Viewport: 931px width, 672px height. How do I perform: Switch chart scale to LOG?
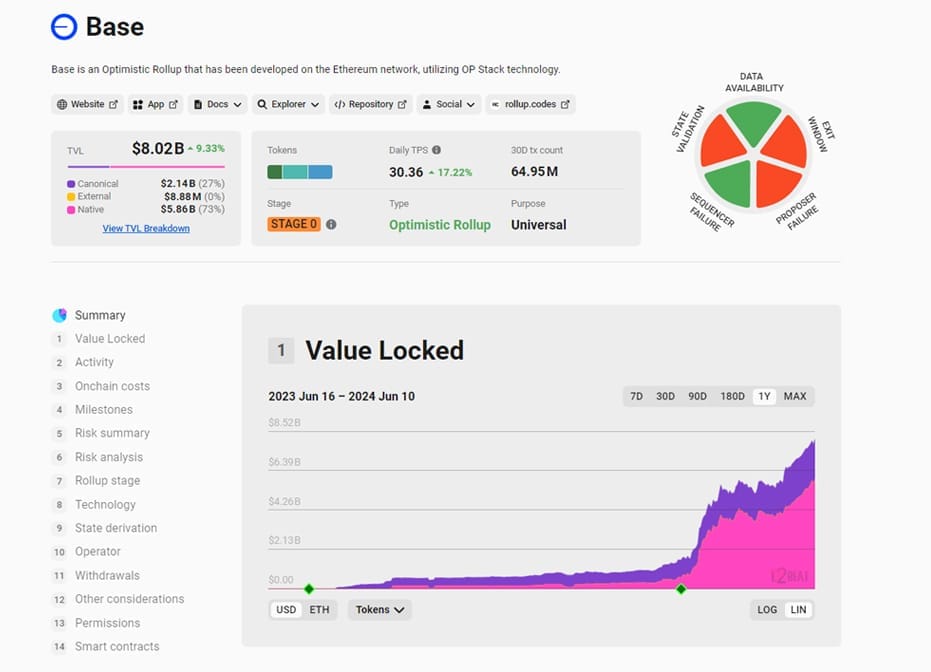coord(767,610)
